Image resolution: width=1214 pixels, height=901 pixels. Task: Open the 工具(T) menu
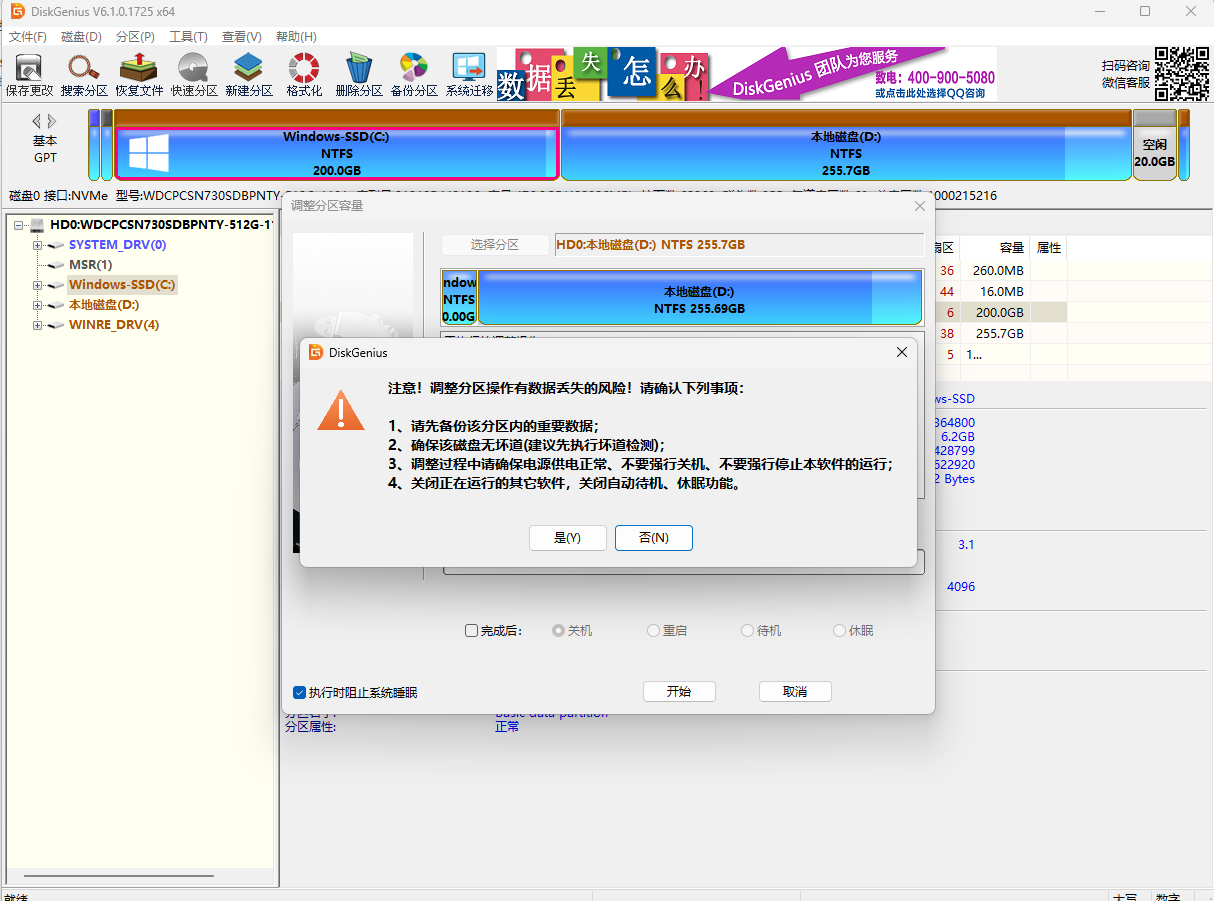click(188, 37)
